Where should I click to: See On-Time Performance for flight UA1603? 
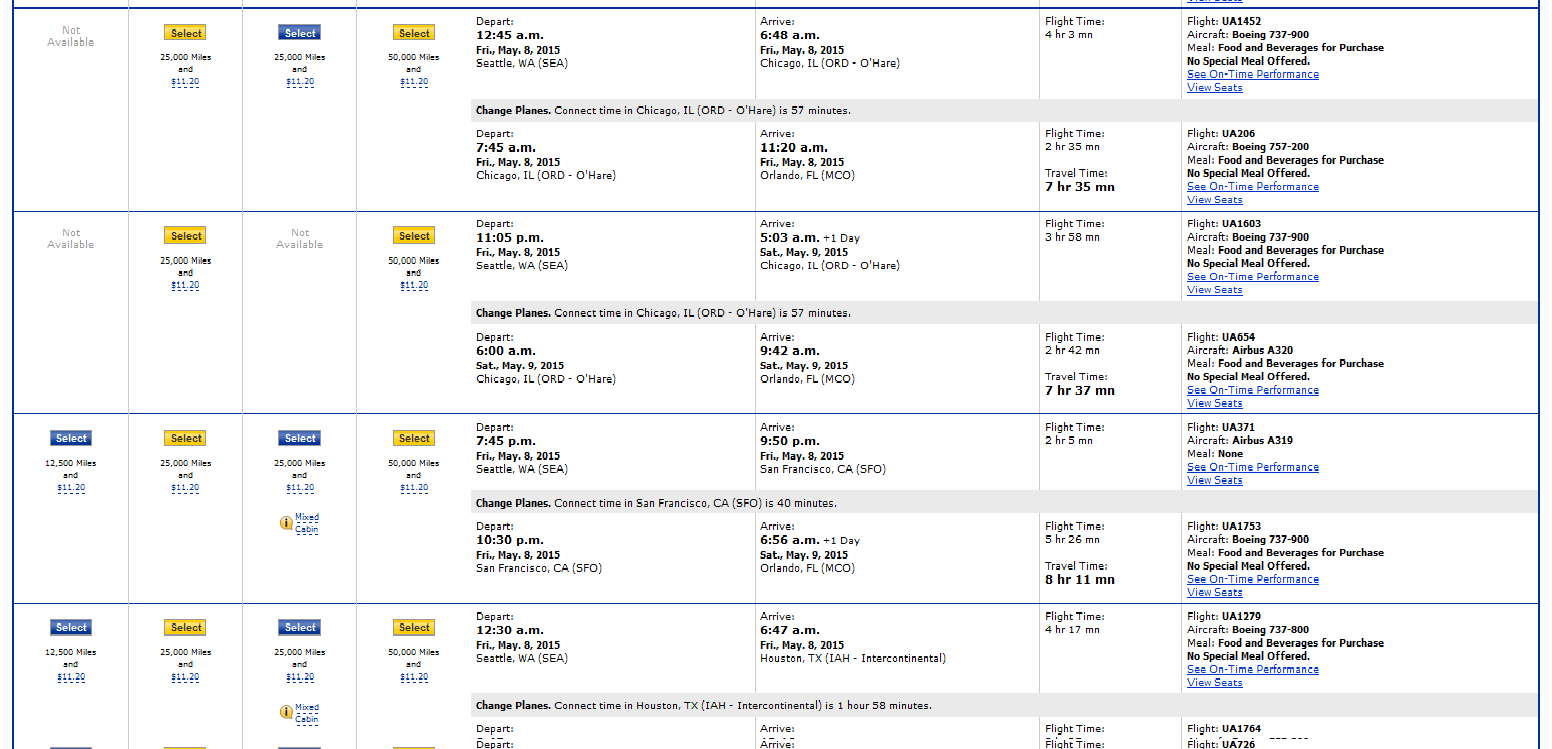pos(1252,277)
